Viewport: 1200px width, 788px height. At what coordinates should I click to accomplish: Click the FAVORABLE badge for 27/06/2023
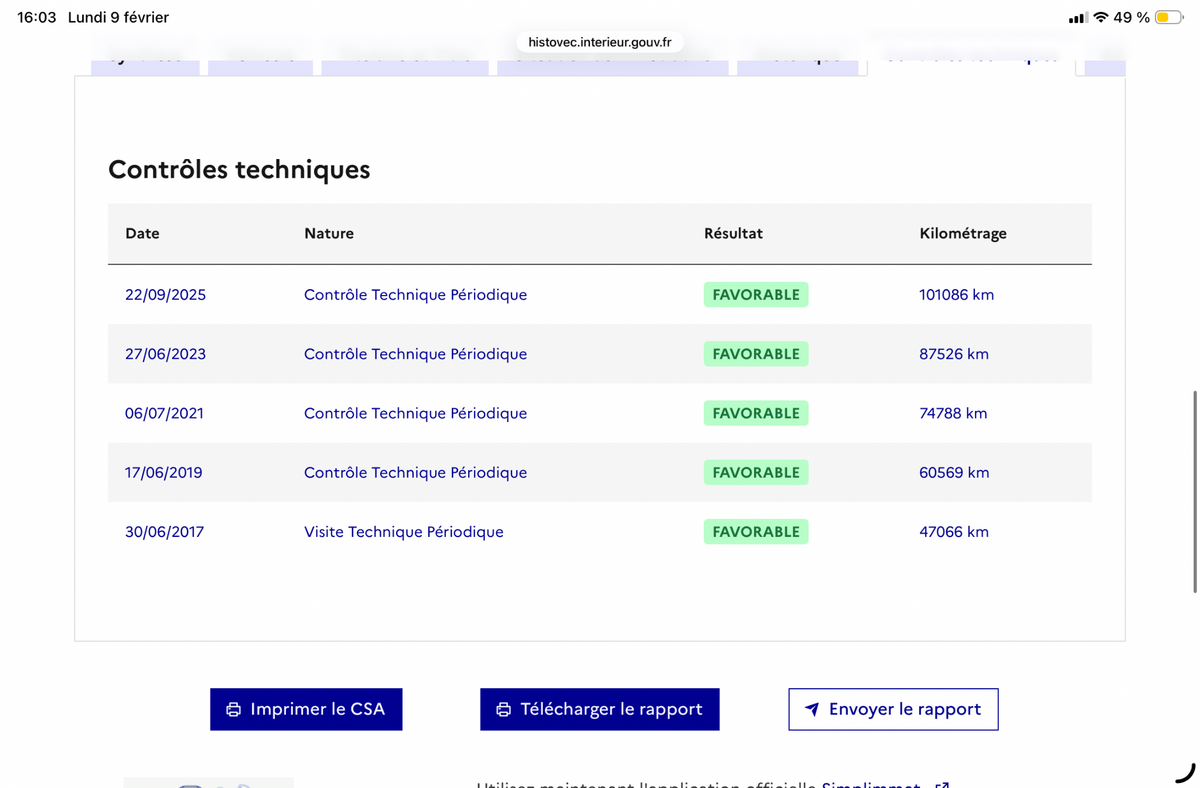[x=756, y=354]
